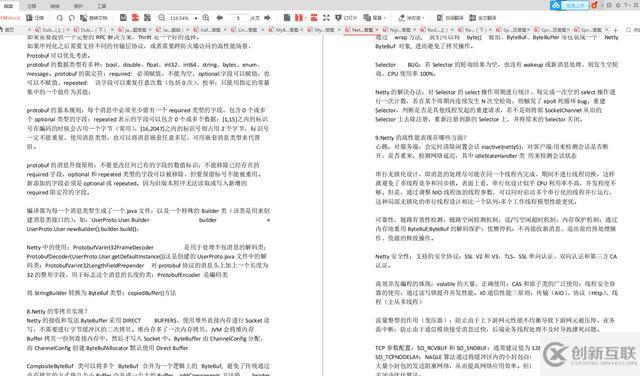Screen dimensions: 640x376
Task: Start 幻灯片 slideshow mode
Action: (346, 18)
